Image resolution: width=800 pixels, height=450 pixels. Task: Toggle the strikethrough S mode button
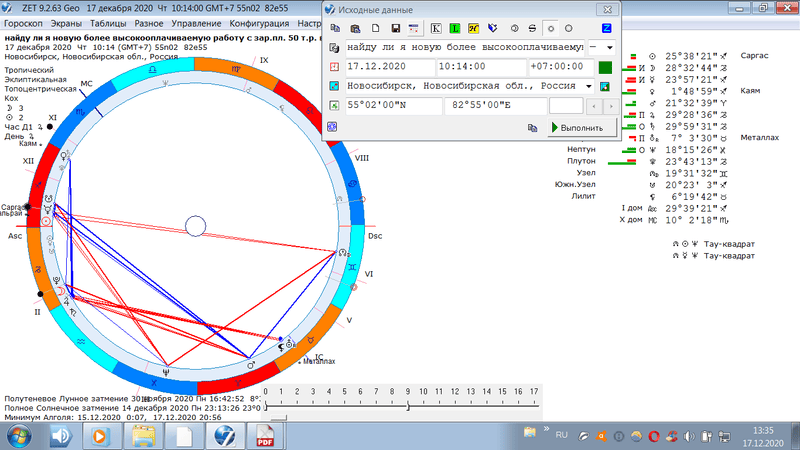pos(531,26)
